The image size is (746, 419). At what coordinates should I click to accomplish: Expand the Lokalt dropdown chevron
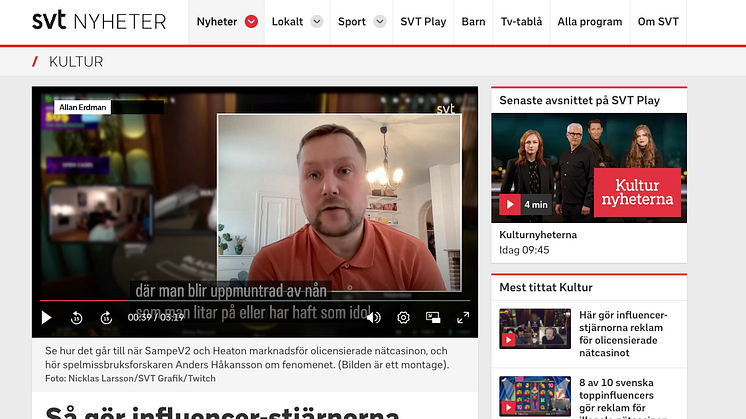317,21
